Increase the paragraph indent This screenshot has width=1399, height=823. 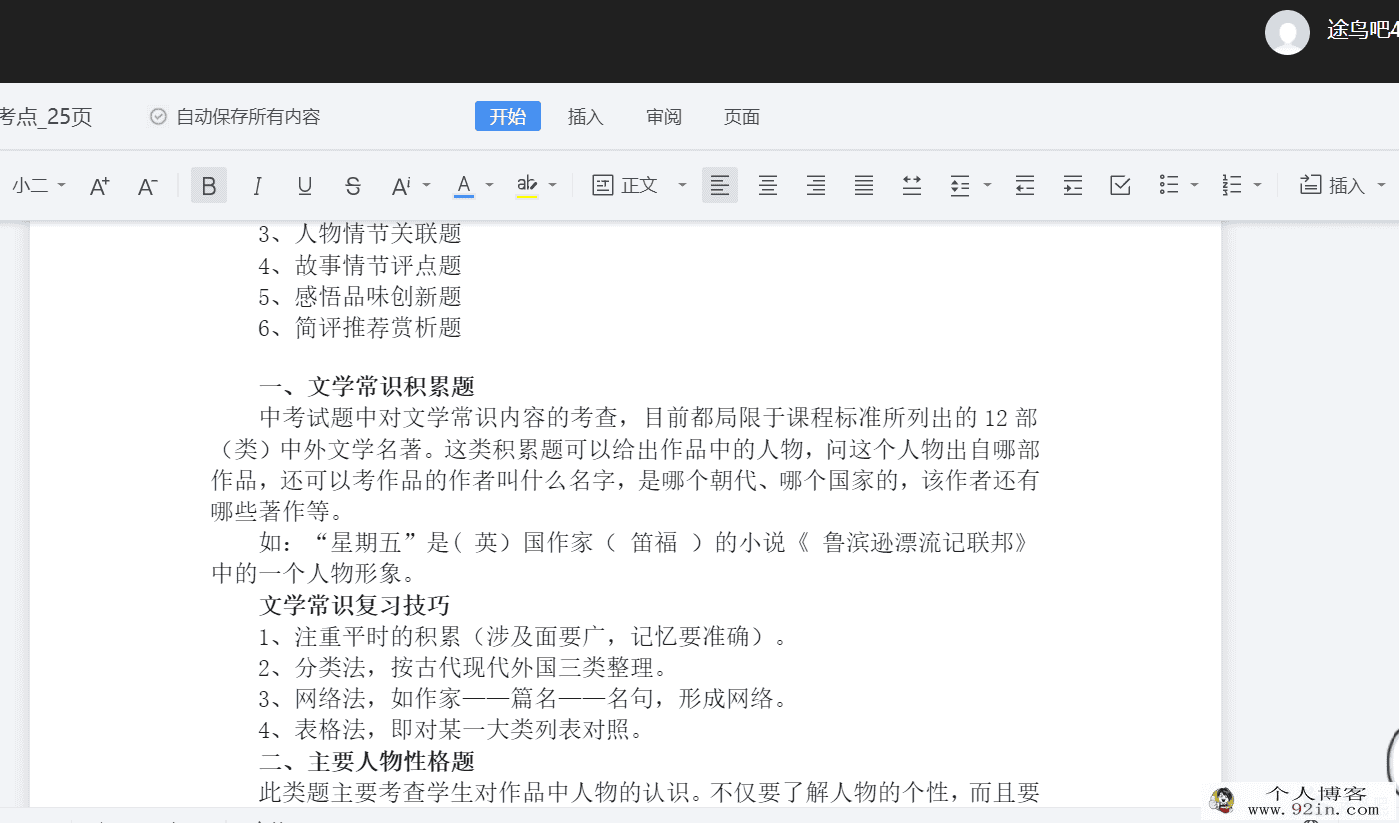pos(1073,185)
